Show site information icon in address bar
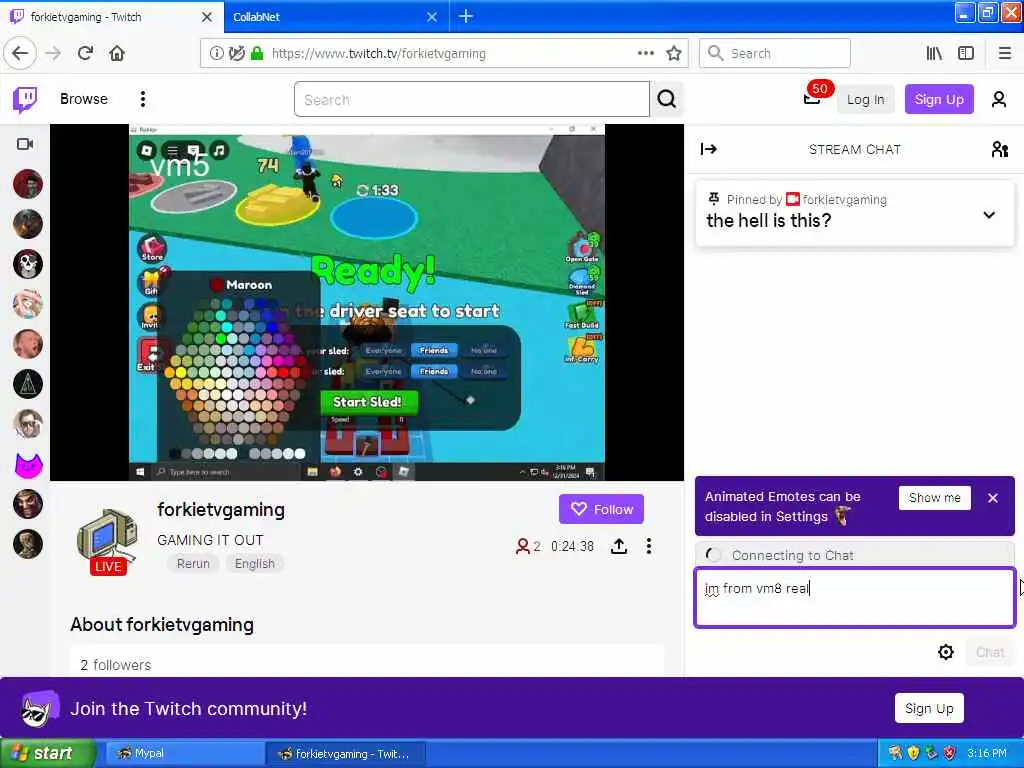The width and height of the screenshot is (1024, 768). 216,54
